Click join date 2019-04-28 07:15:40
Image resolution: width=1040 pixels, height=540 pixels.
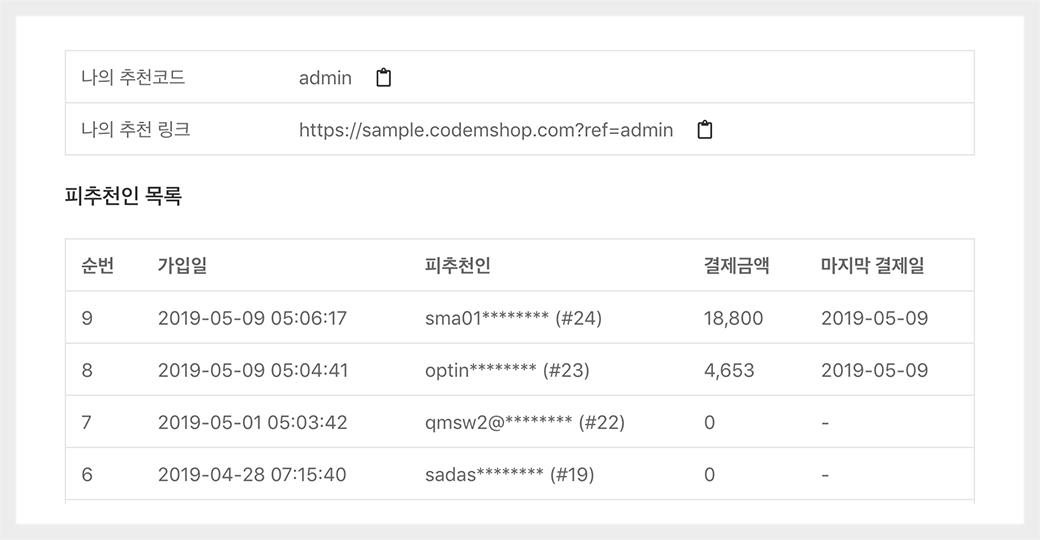tap(252, 474)
